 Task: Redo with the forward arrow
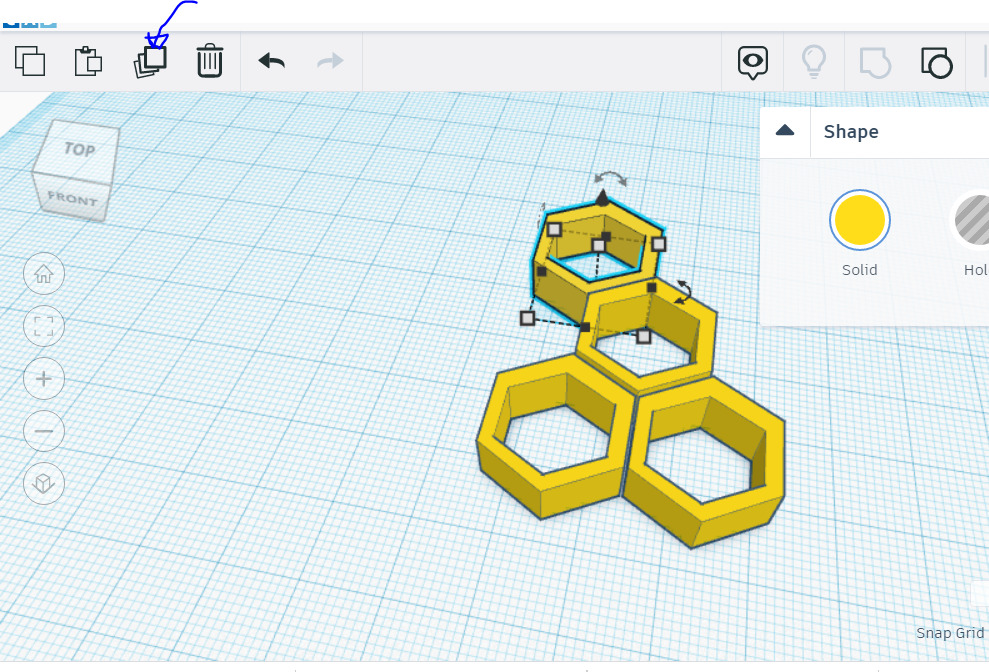tap(330, 61)
